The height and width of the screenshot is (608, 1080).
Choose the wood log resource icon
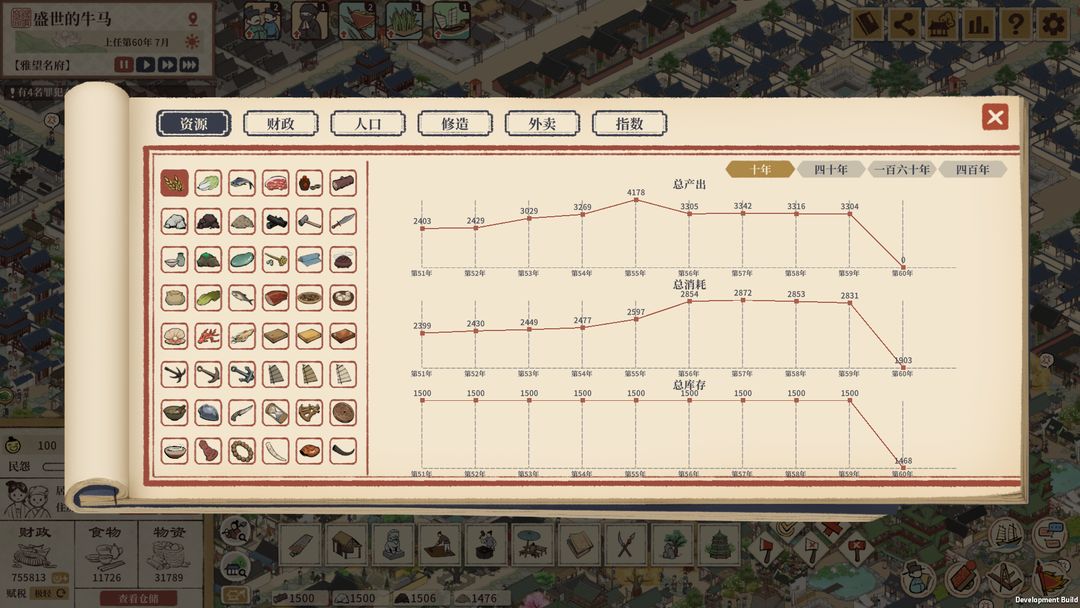point(343,183)
